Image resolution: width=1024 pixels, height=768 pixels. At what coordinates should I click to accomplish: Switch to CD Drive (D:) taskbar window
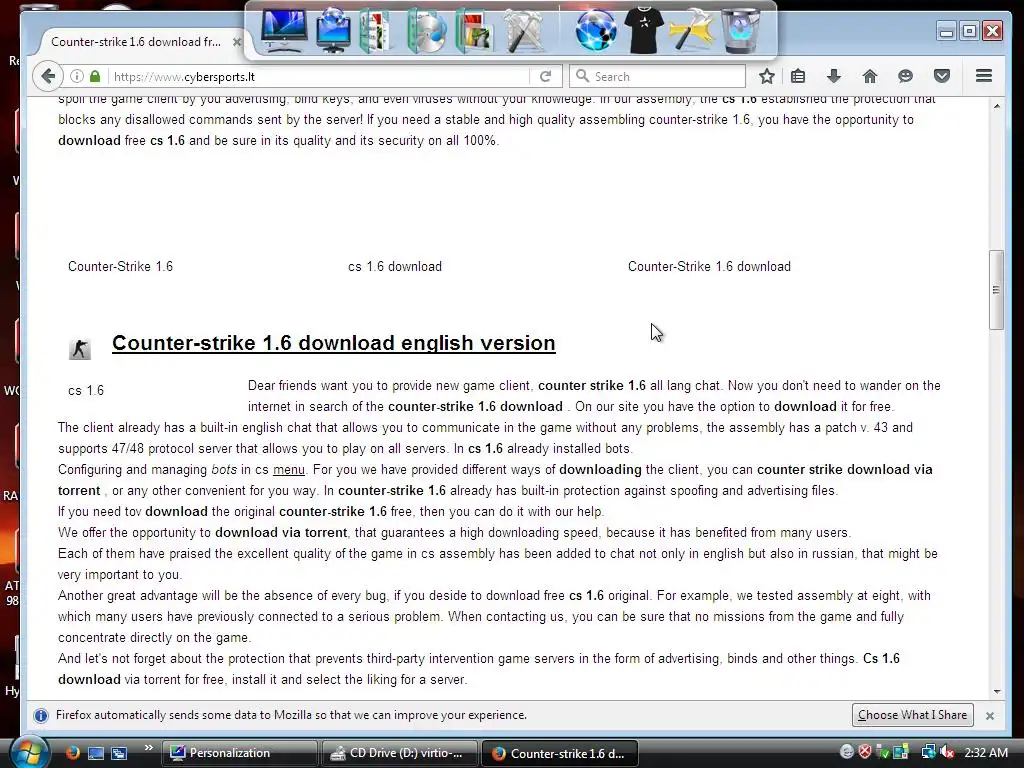[400, 753]
